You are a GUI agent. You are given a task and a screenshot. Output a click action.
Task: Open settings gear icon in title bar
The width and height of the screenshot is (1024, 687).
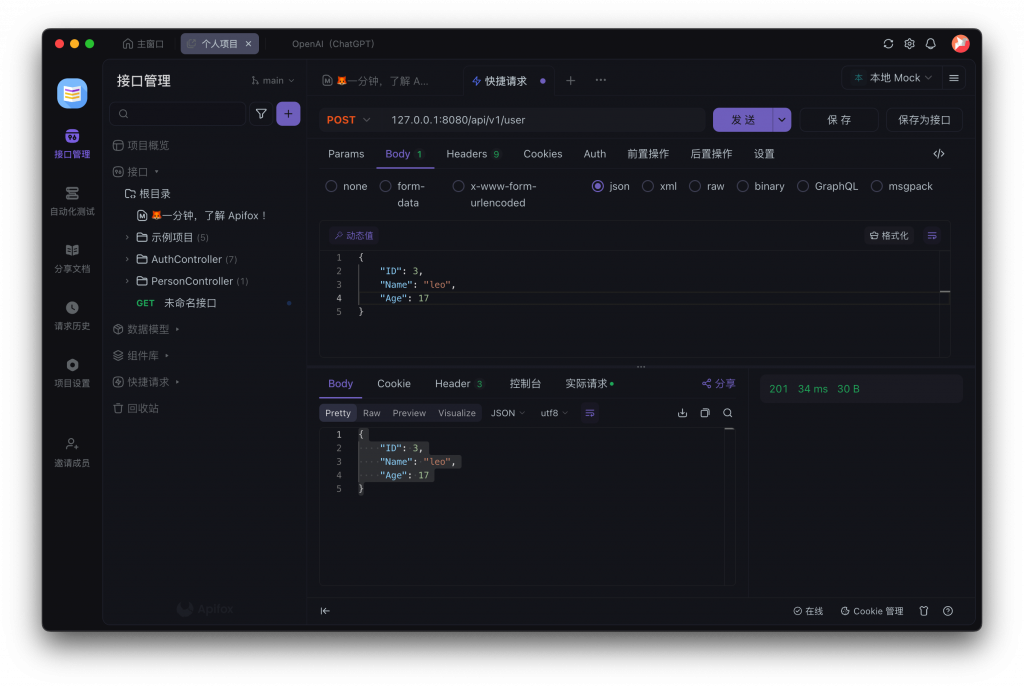(910, 44)
